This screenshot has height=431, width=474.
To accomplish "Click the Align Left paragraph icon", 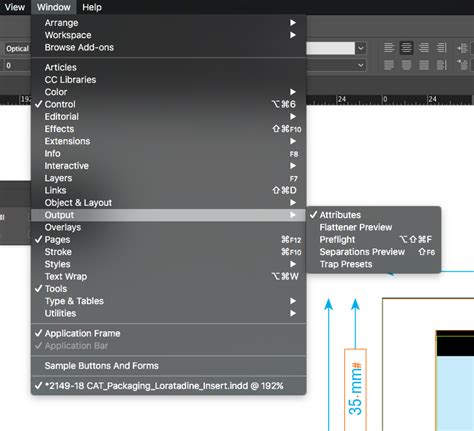I will pos(389,47).
